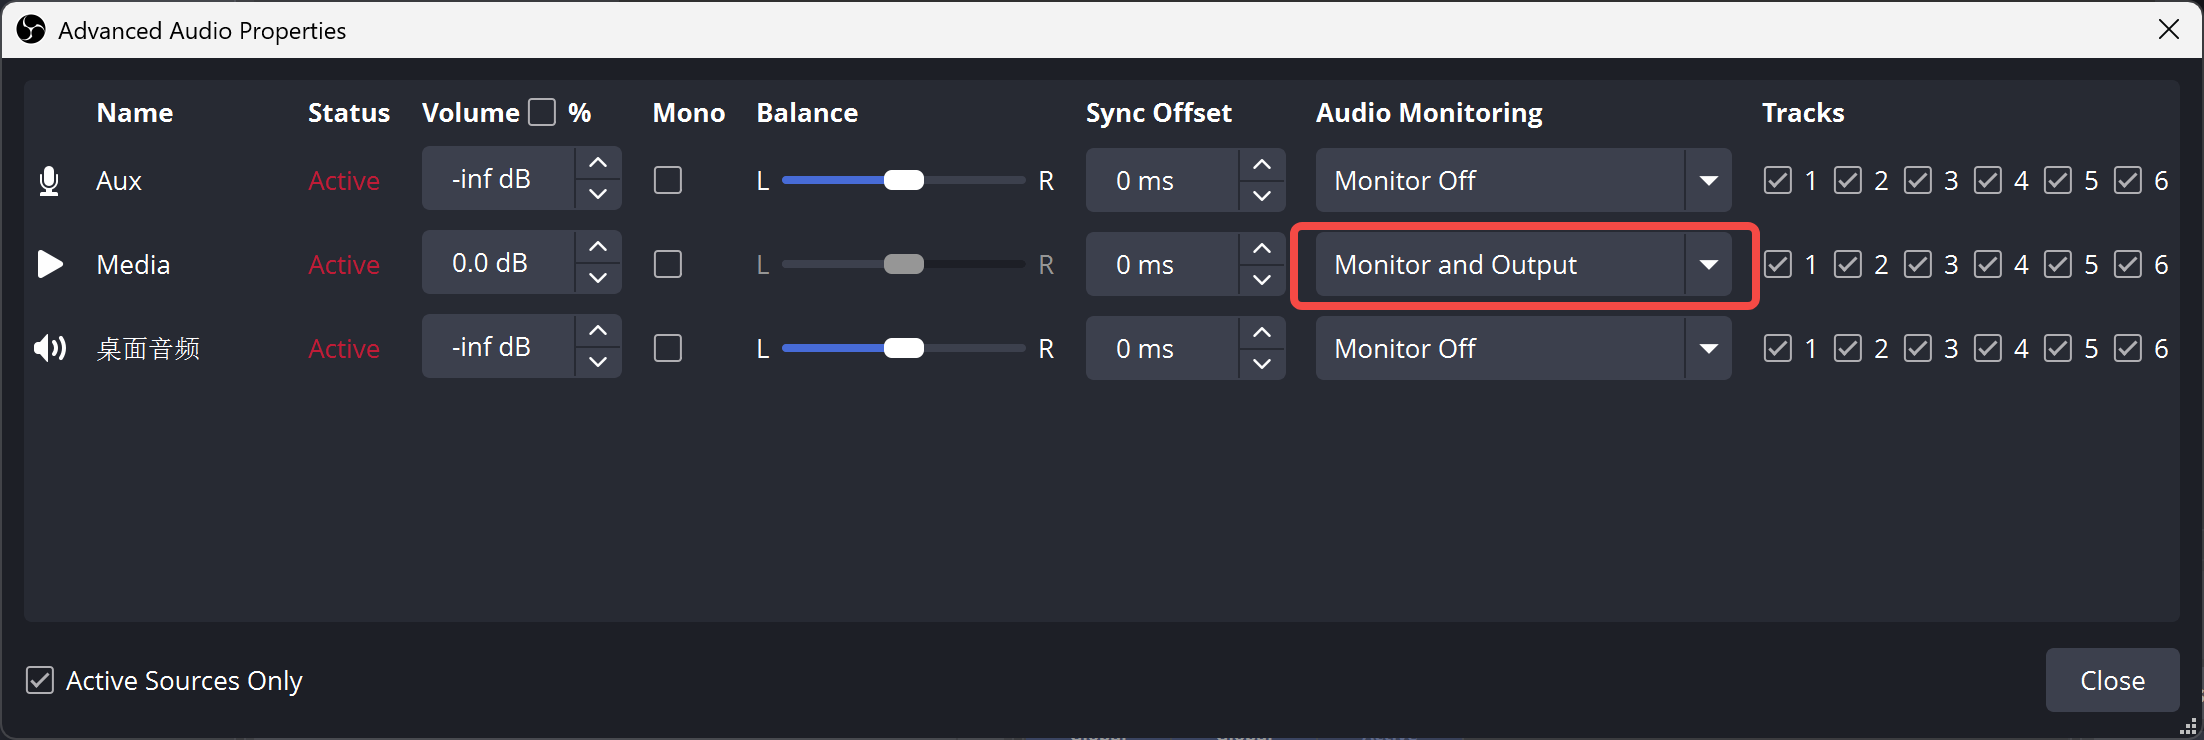Uncheck Active Sources Only

40,680
